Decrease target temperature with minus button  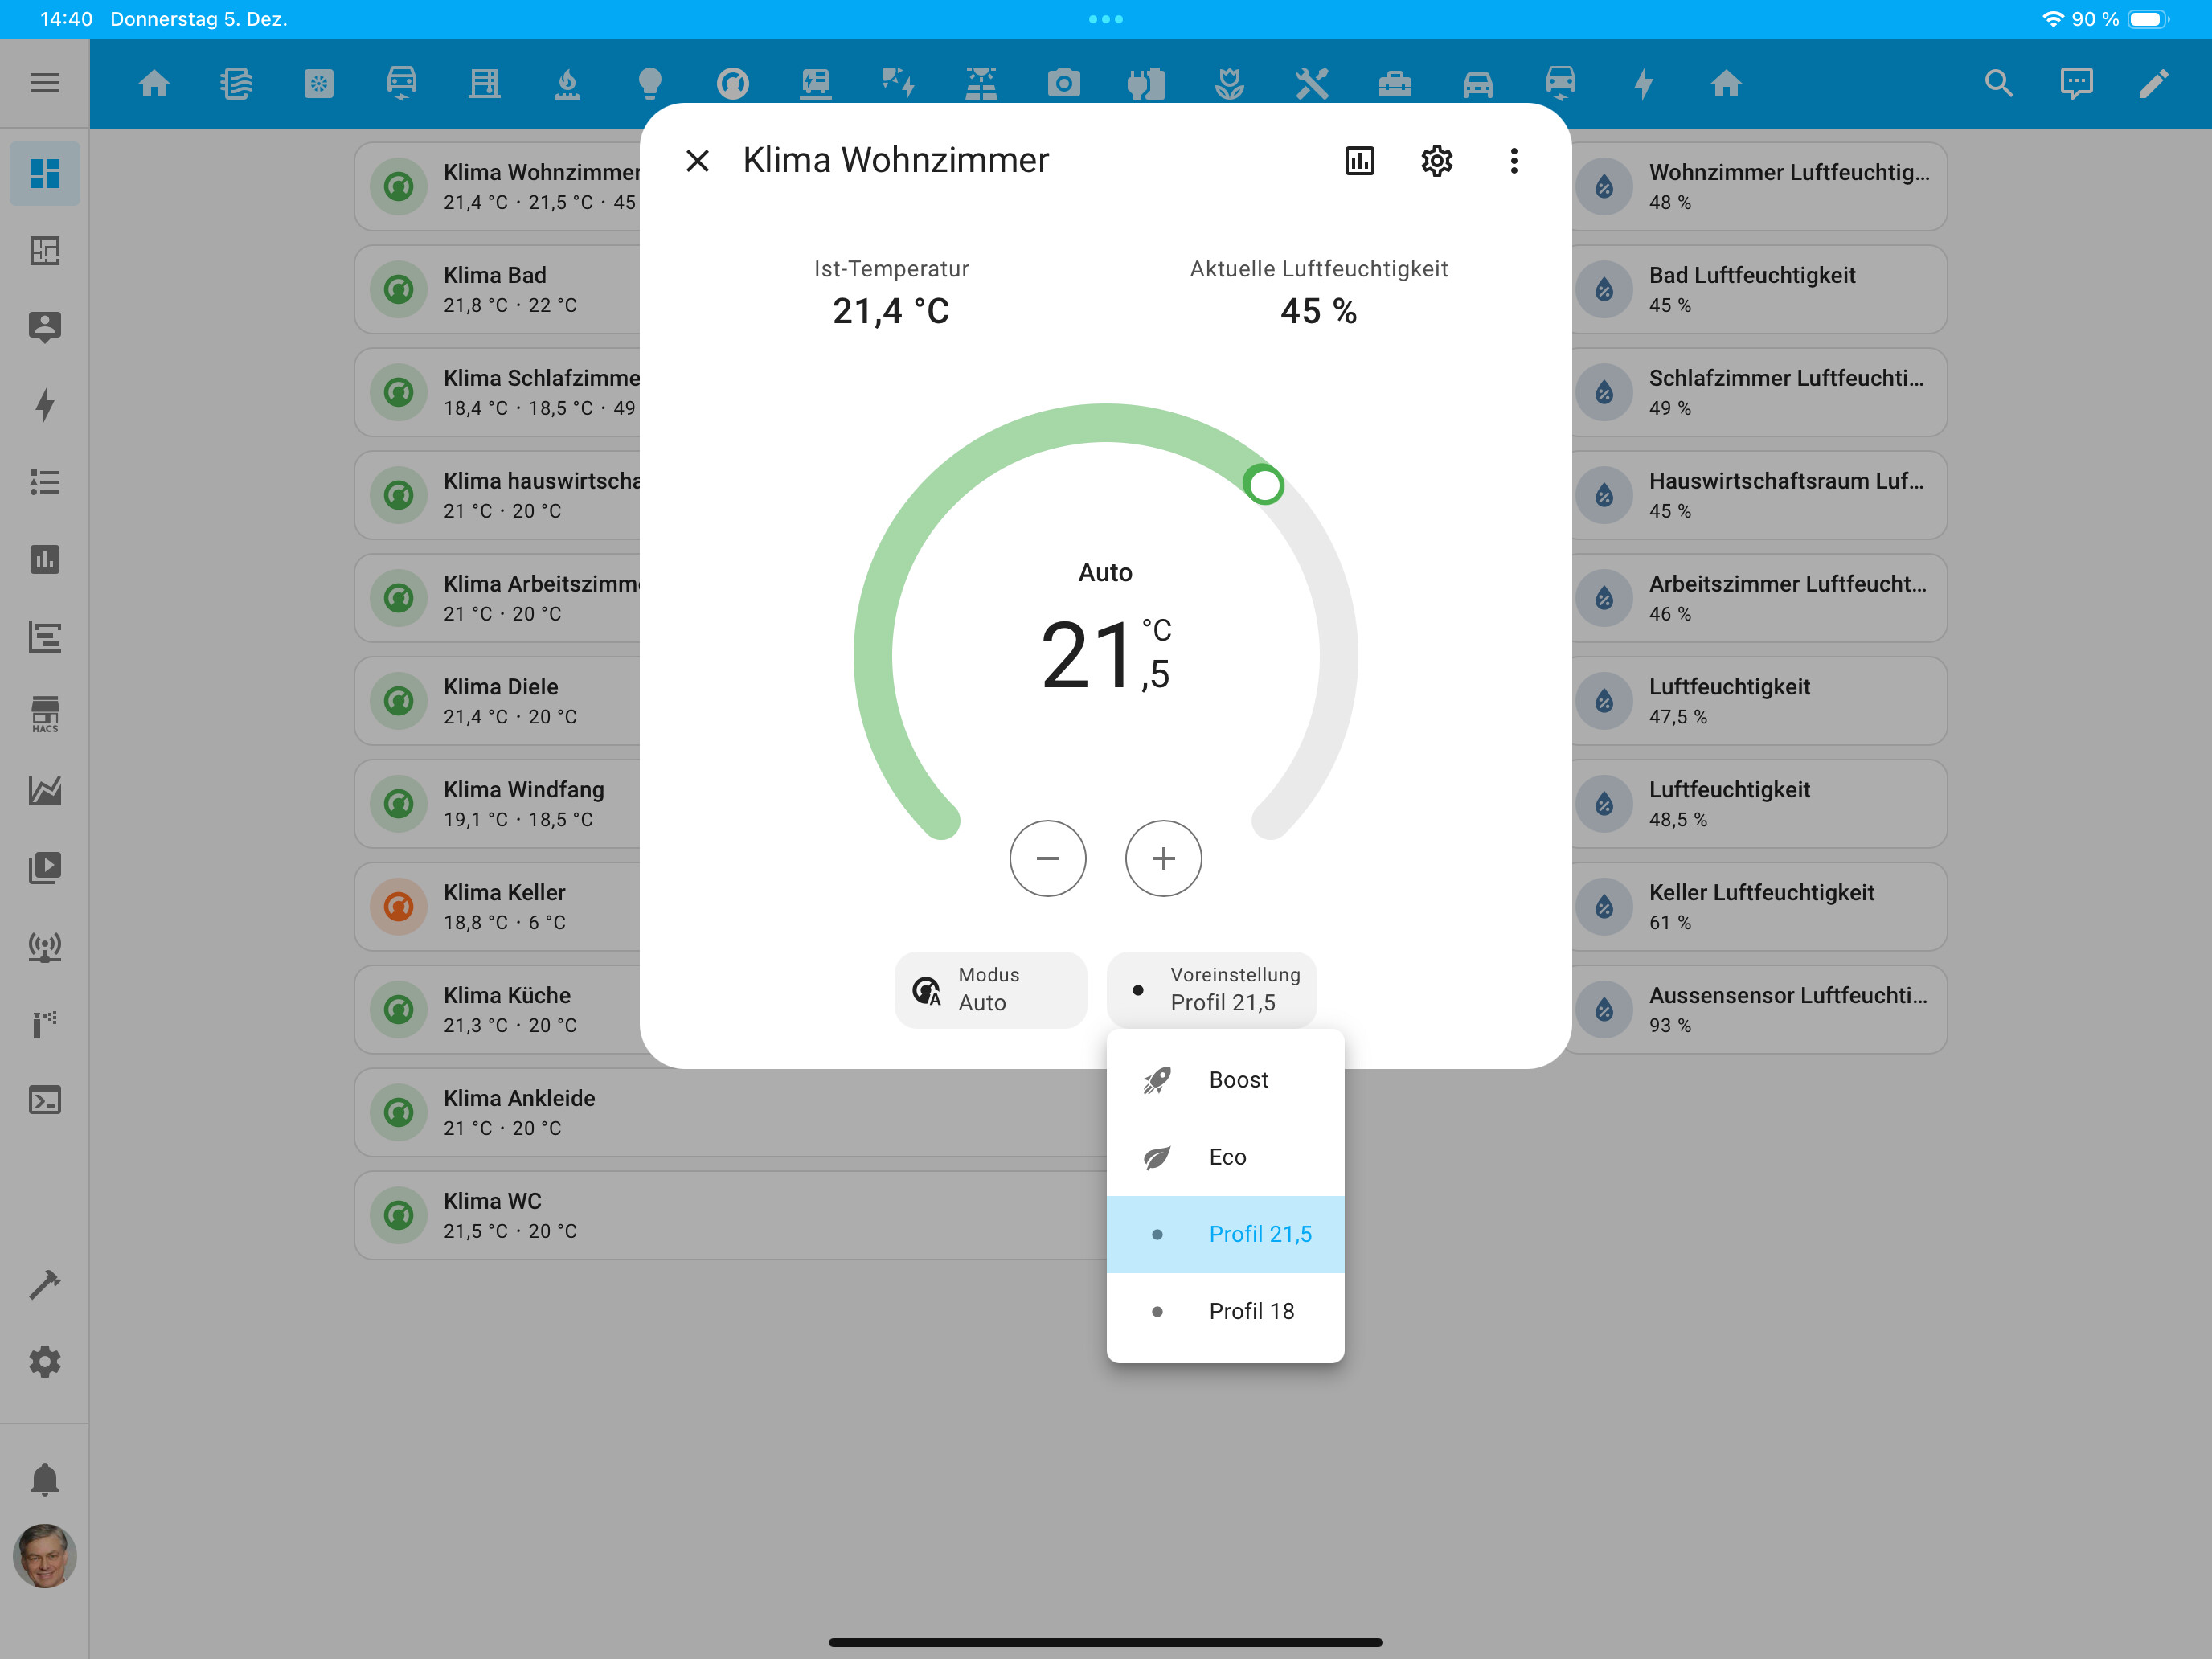(x=1047, y=858)
